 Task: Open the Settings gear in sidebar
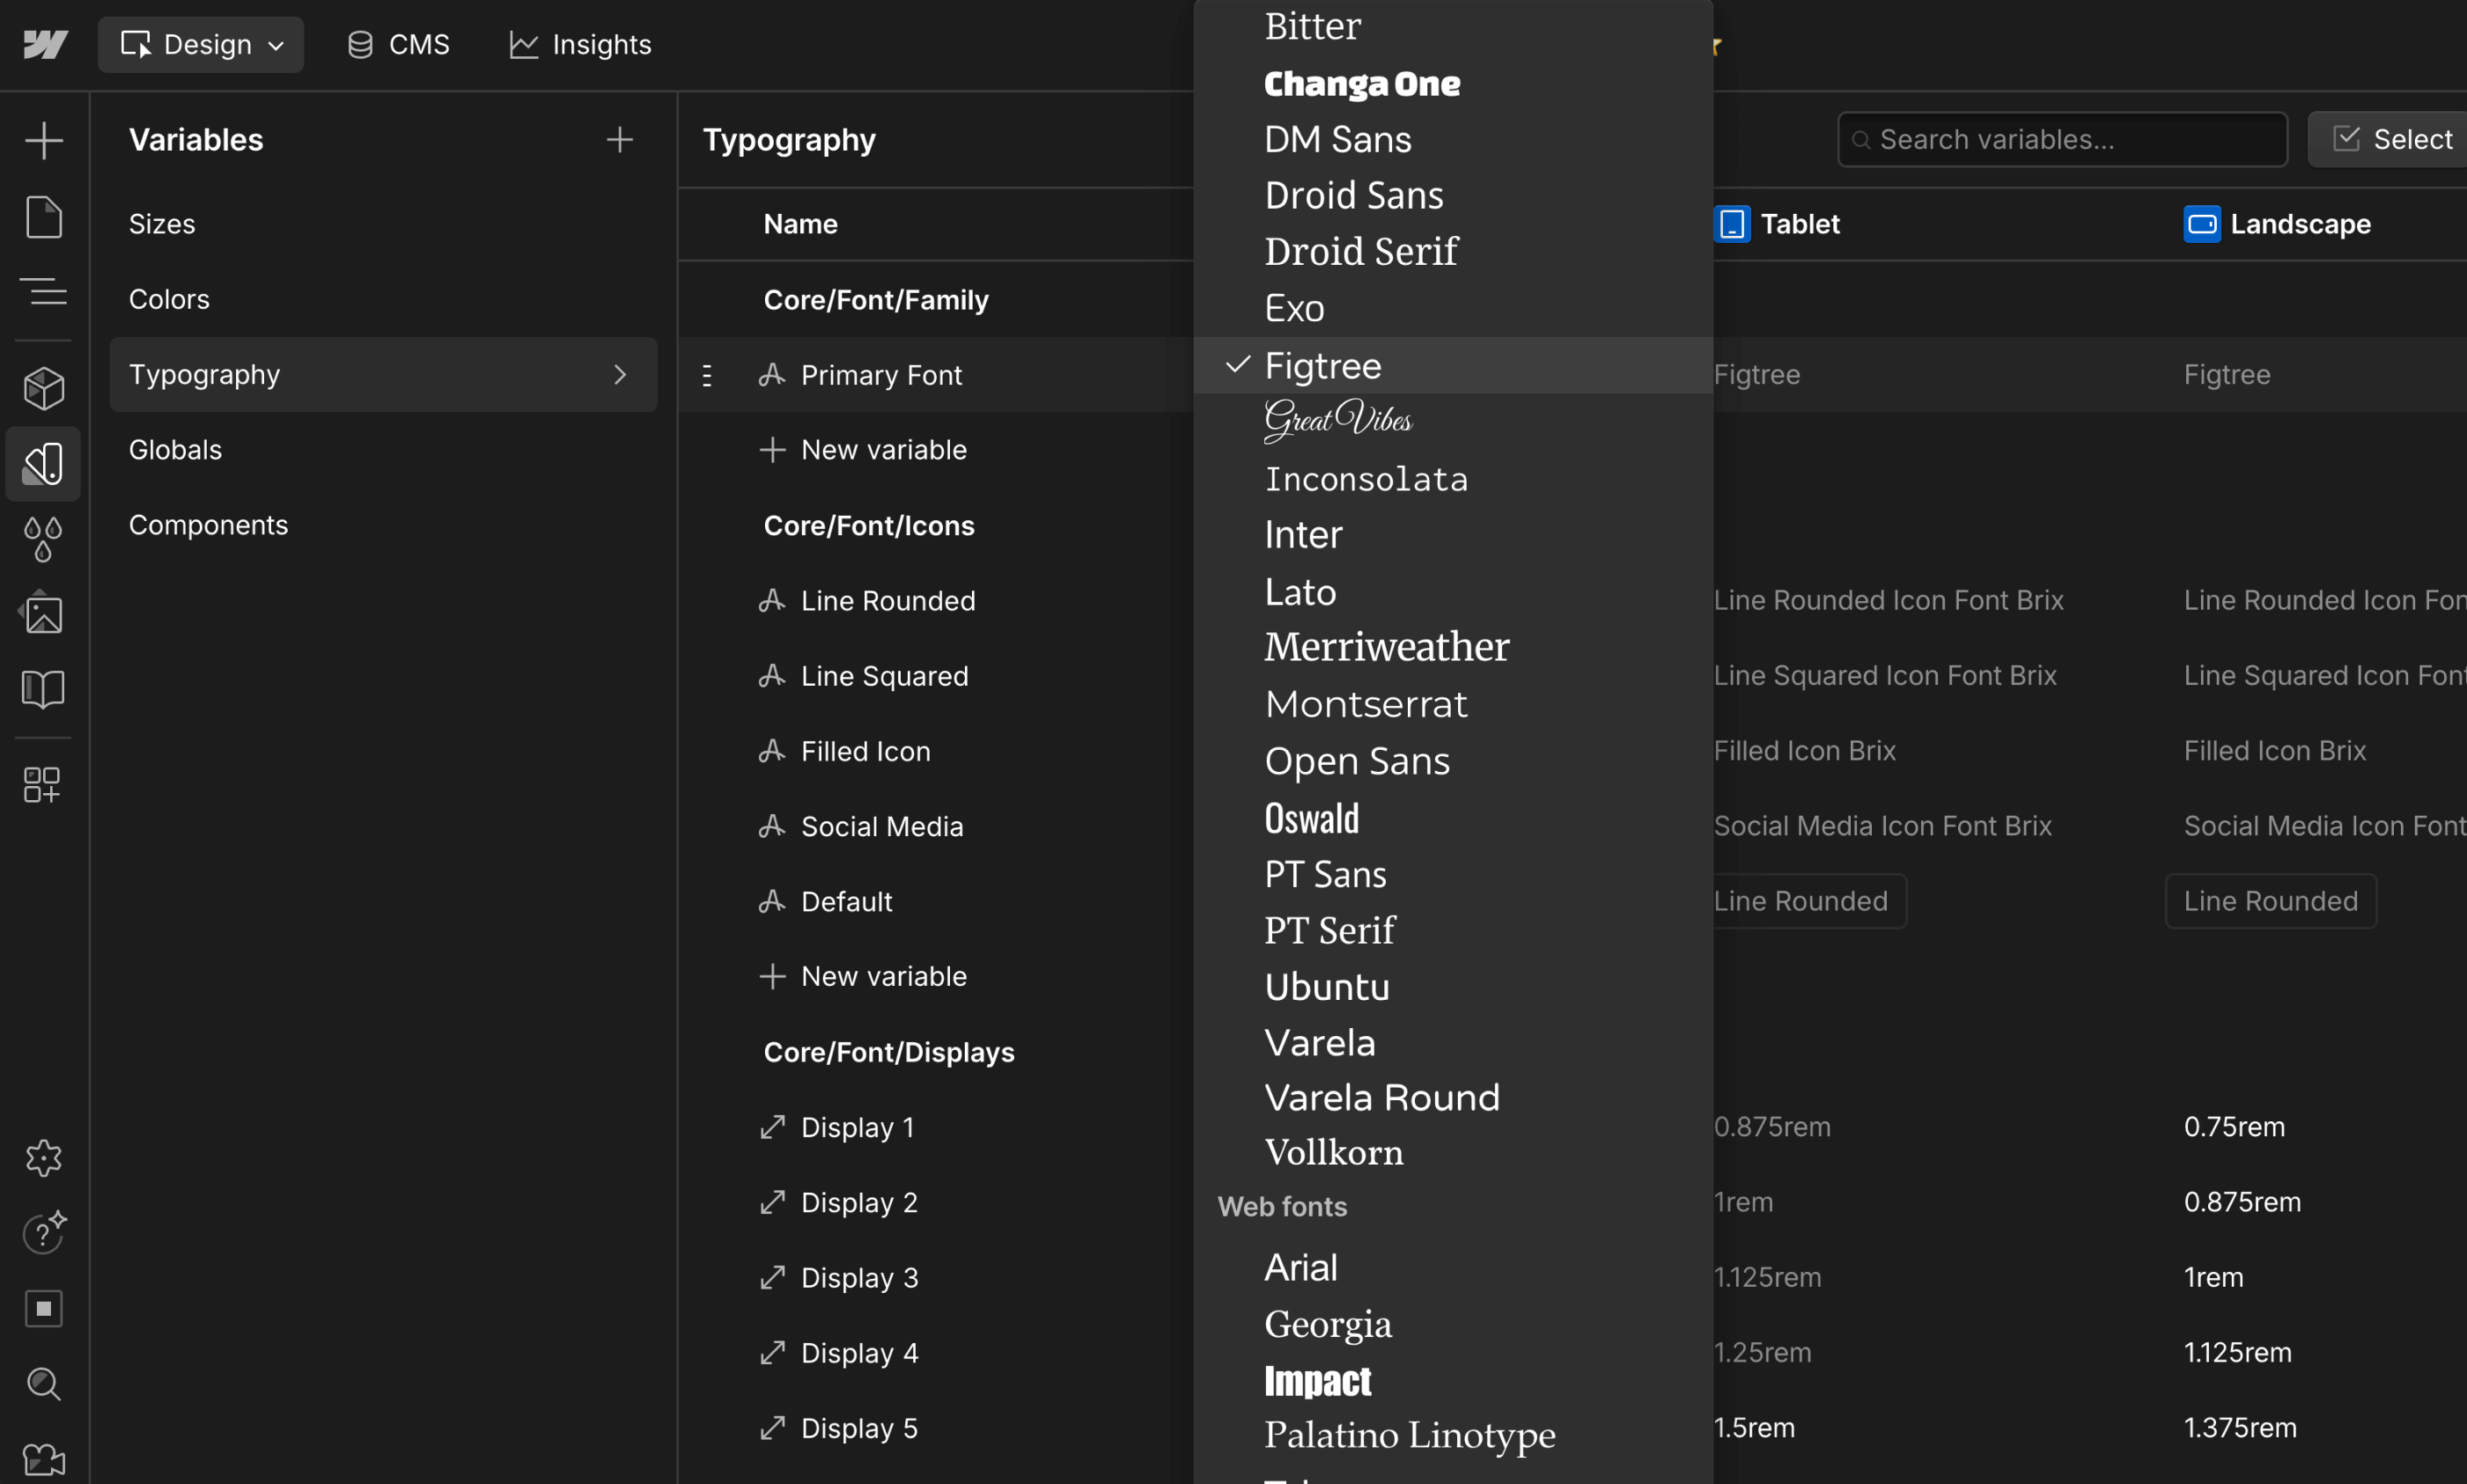[44, 1157]
